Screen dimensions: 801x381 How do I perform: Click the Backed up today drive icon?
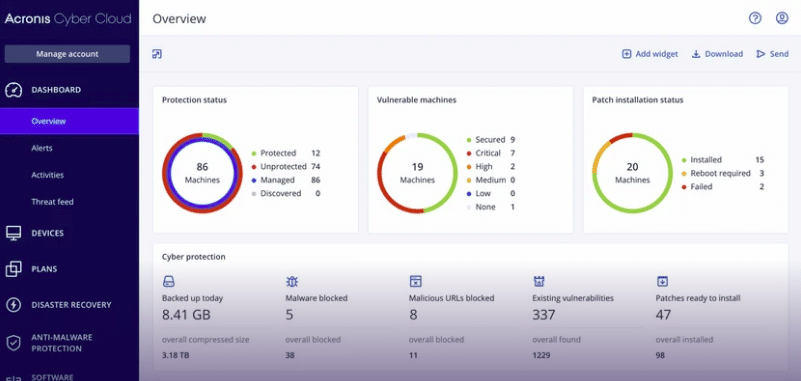pyautogui.click(x=169, y=281)
